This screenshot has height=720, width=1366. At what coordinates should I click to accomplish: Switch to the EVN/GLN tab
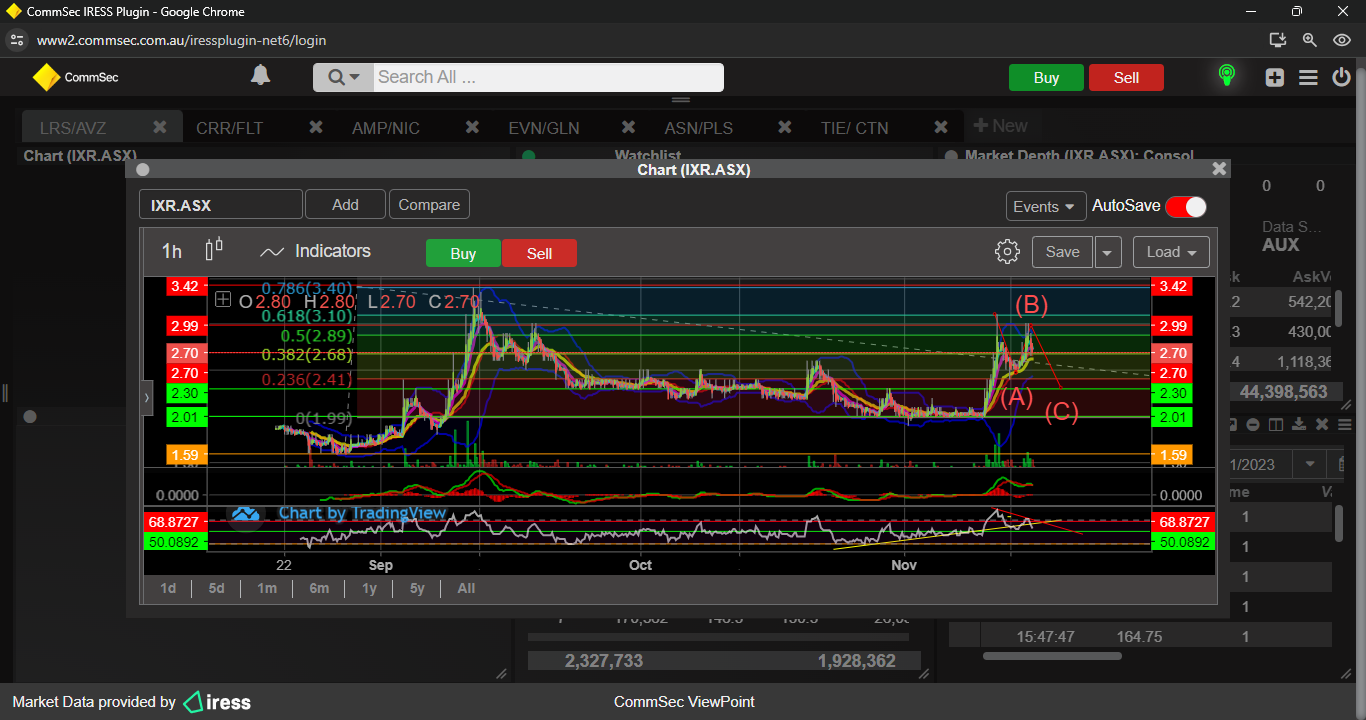point(544,128)
